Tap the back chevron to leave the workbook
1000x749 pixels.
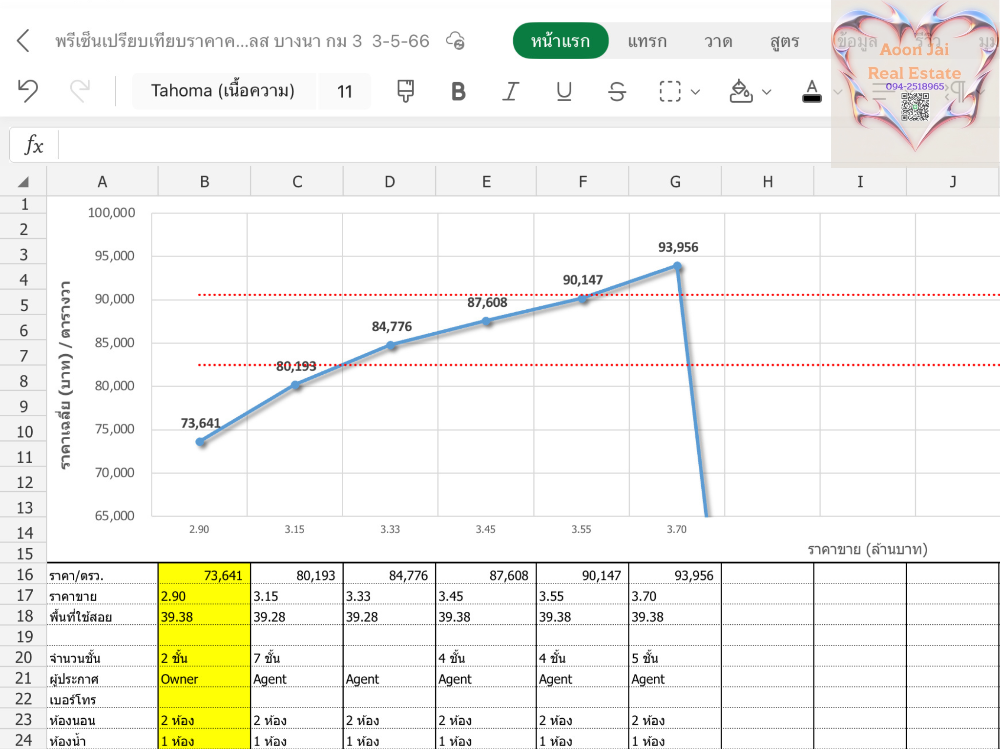click(24, 41)
